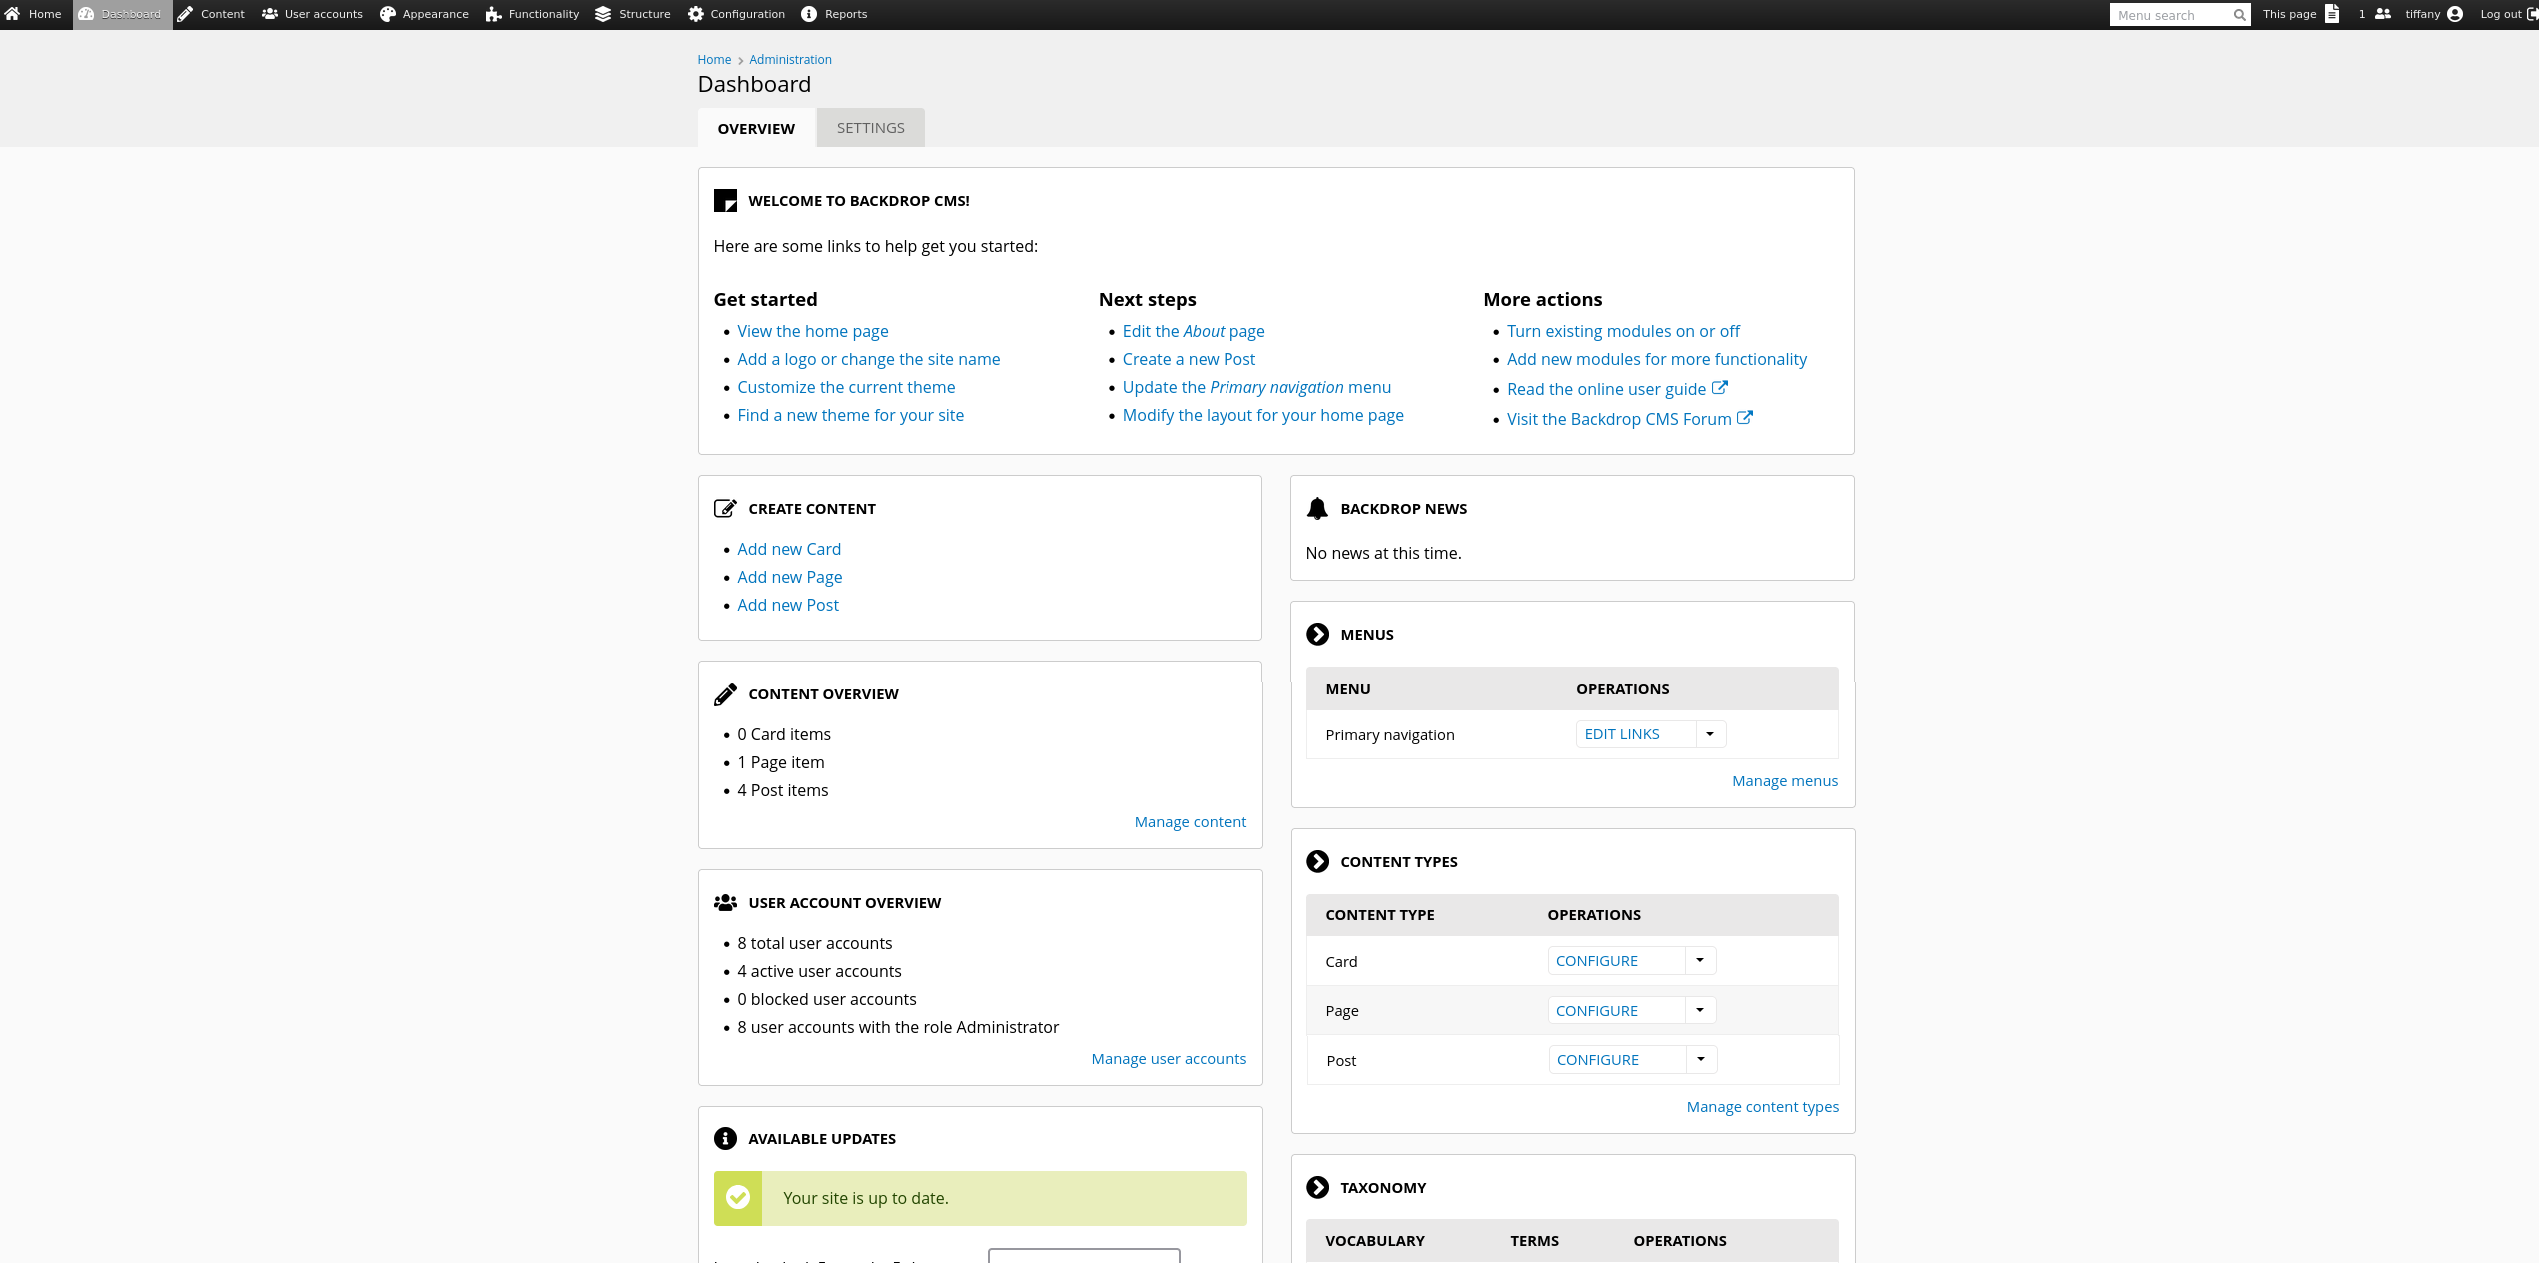Open dropdown arrow beside Card Configure

1700,961
